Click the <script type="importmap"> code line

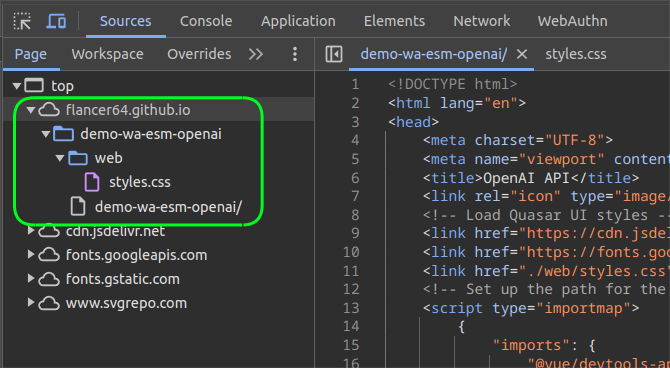pyautogui.click(x=531, y=308)
